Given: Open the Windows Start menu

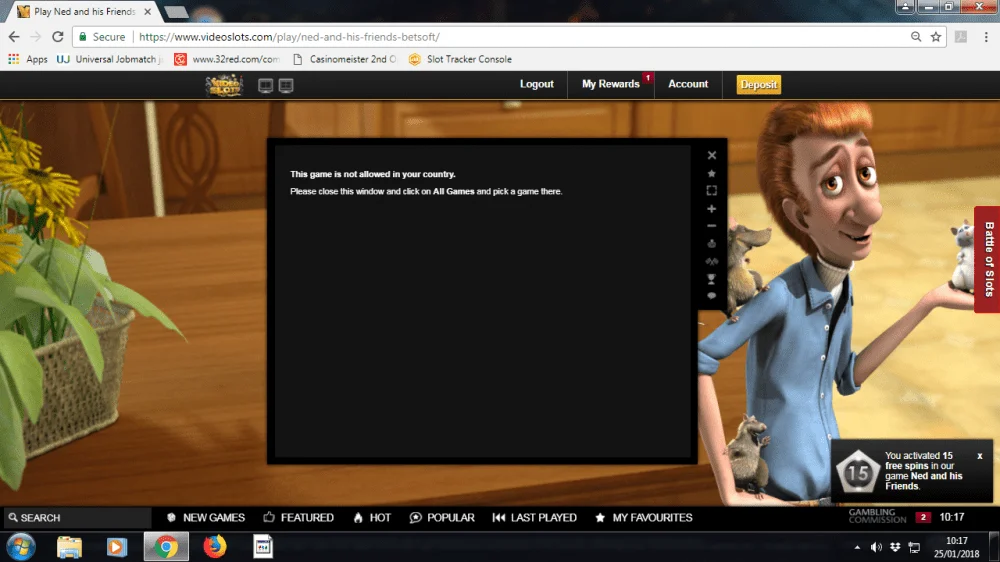Looking at the screenshot, I should click(x=20, y=547).
